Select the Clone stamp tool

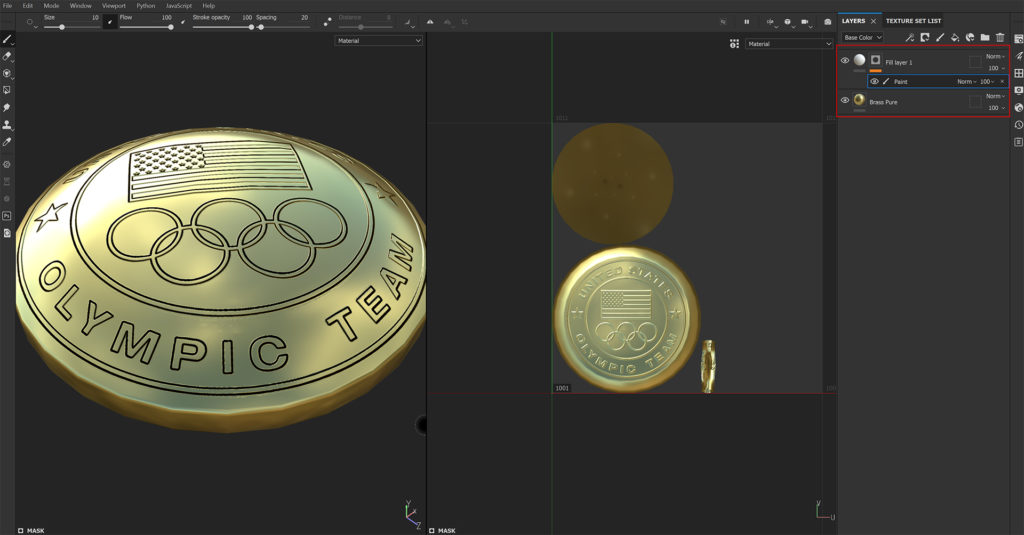click(x=7, y=124)
